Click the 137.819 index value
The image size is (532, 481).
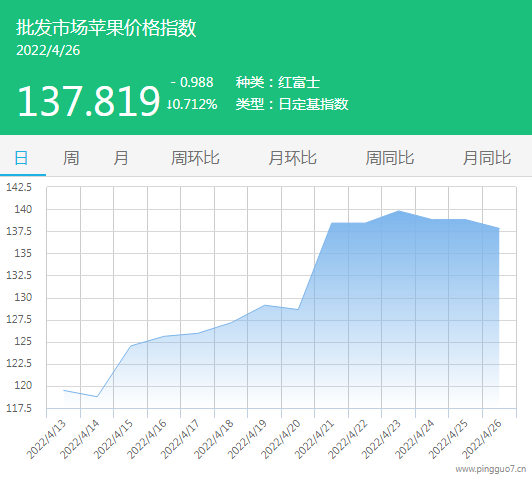pyautogui.click(x=89, y=101)
